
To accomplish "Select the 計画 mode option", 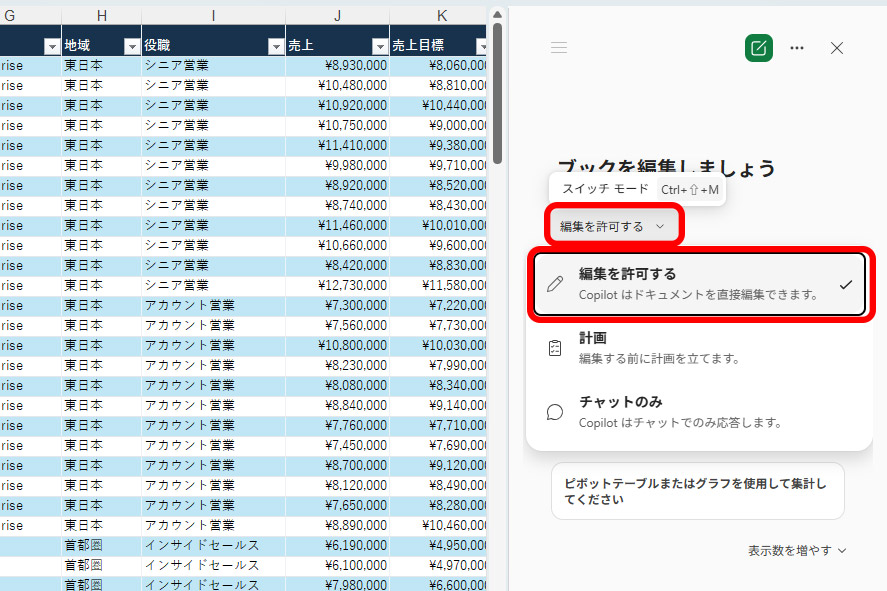I will pyautogui.click(x=700, y=348).
